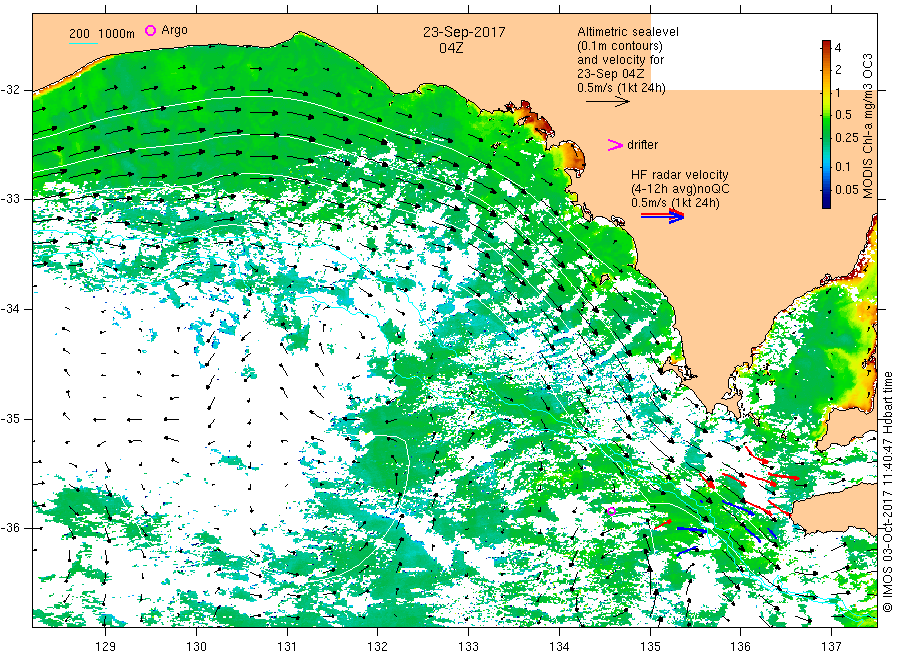Click the 133 longitude axis label

[468, 647]
